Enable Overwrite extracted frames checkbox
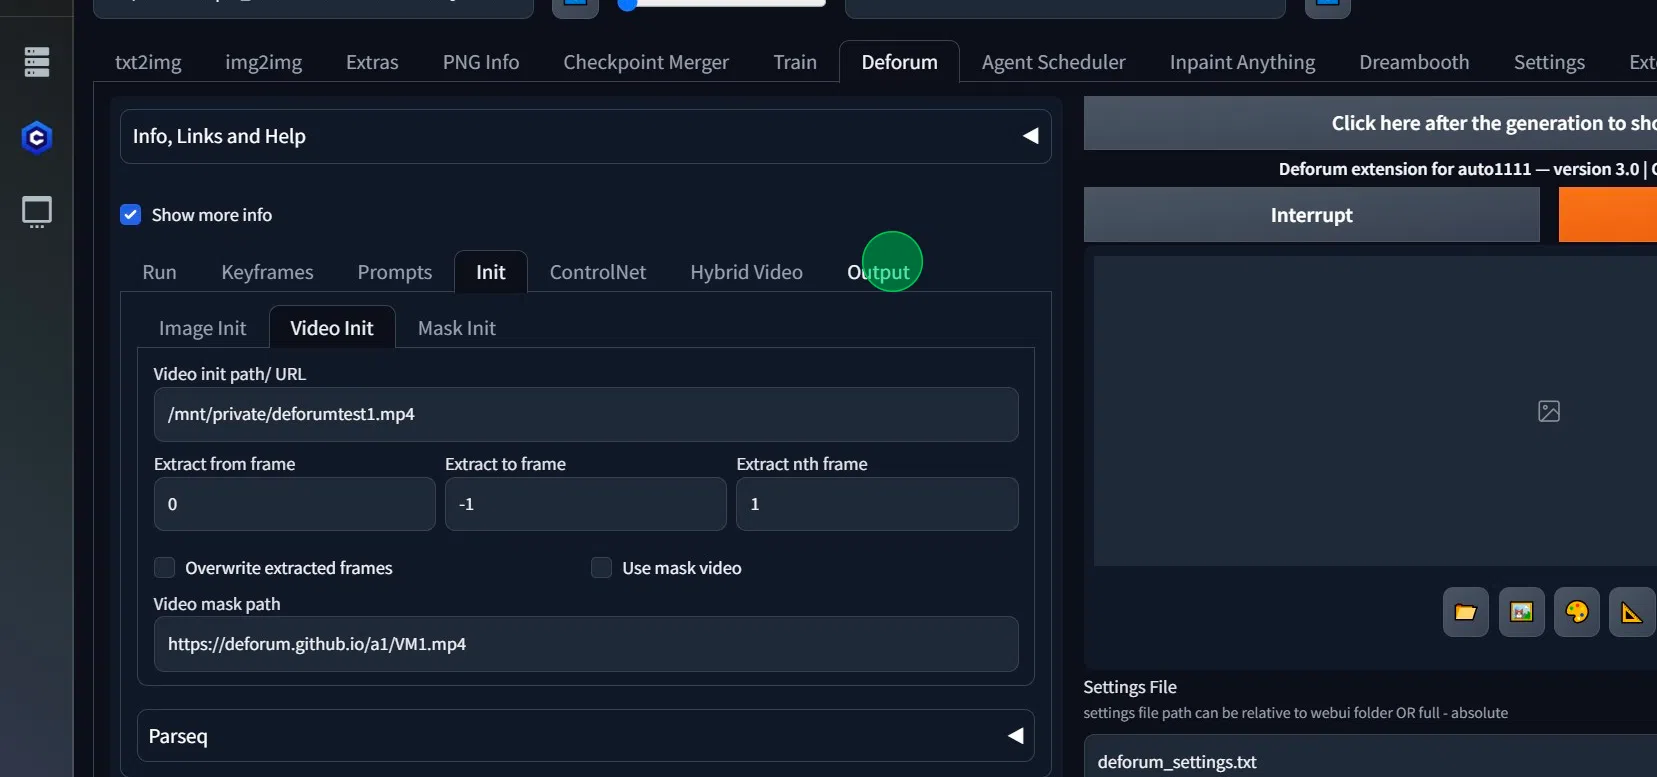This screenshot has height=777, width=1657. click(x=165, y=568)
